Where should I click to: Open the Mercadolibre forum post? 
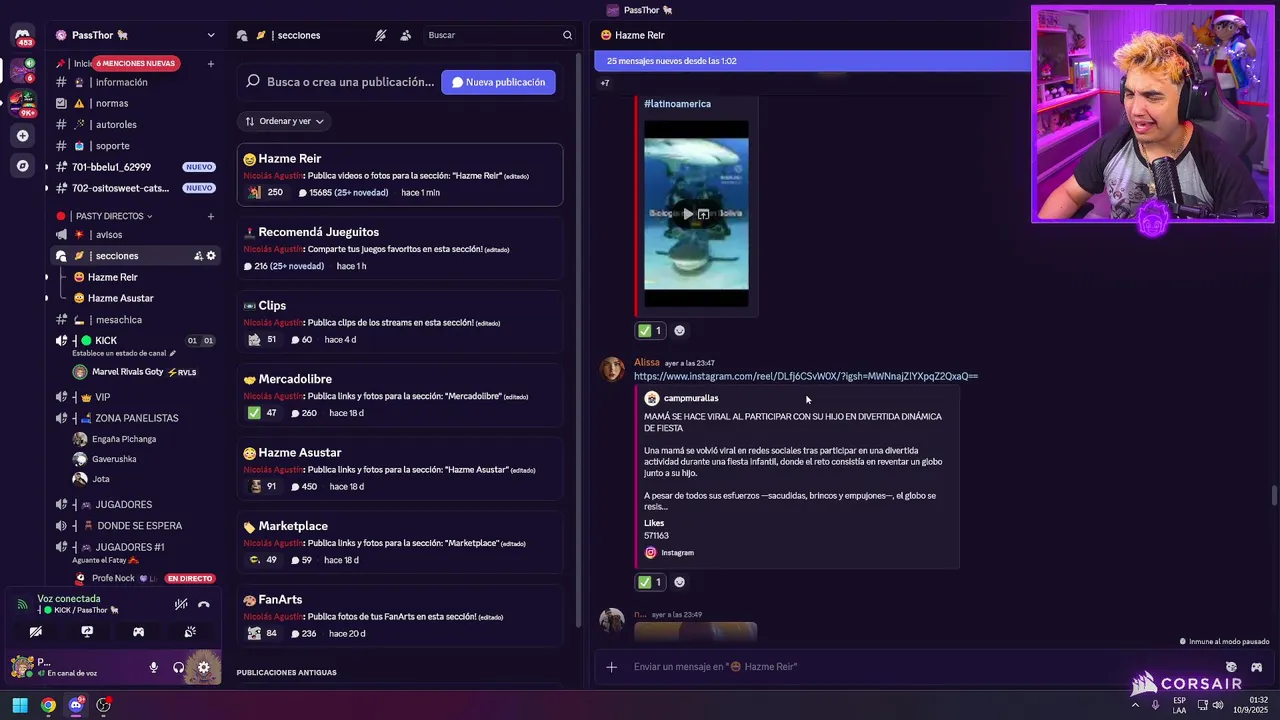pyautogui.click(x=400, y=395)
